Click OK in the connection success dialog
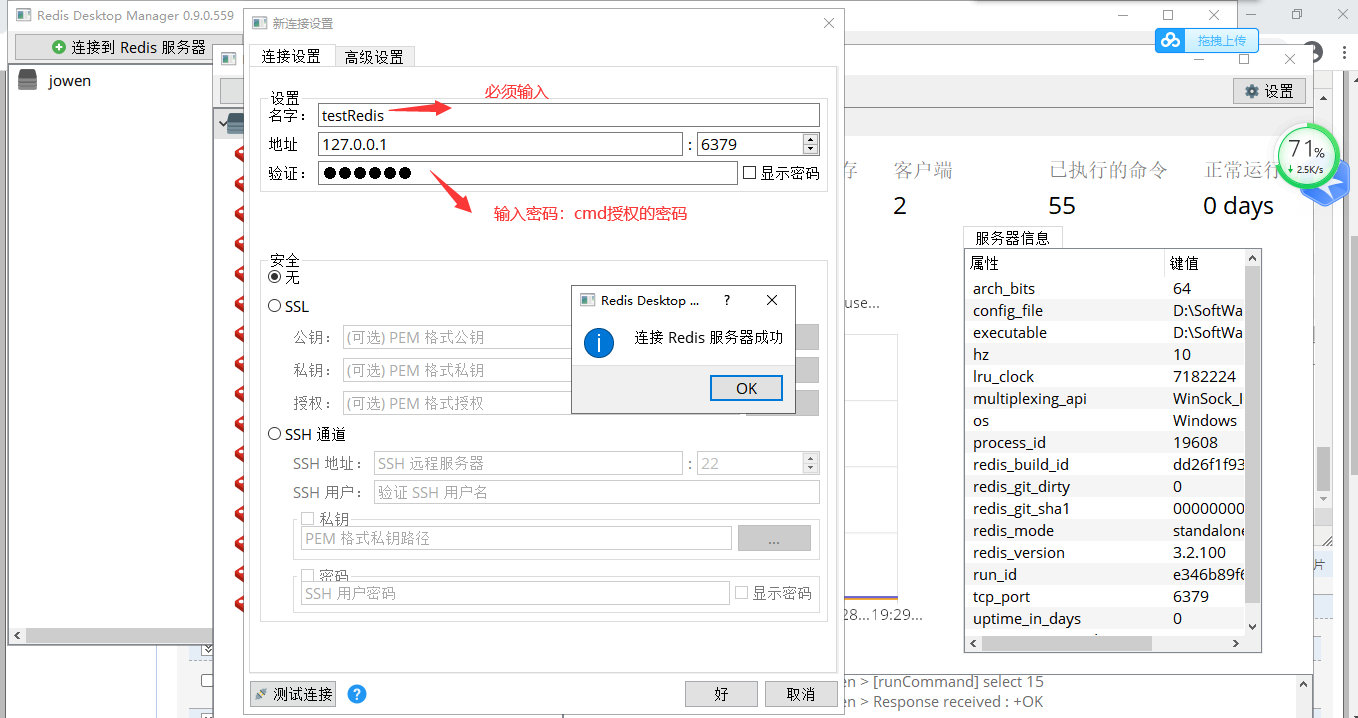 click(x=746, y=388)
